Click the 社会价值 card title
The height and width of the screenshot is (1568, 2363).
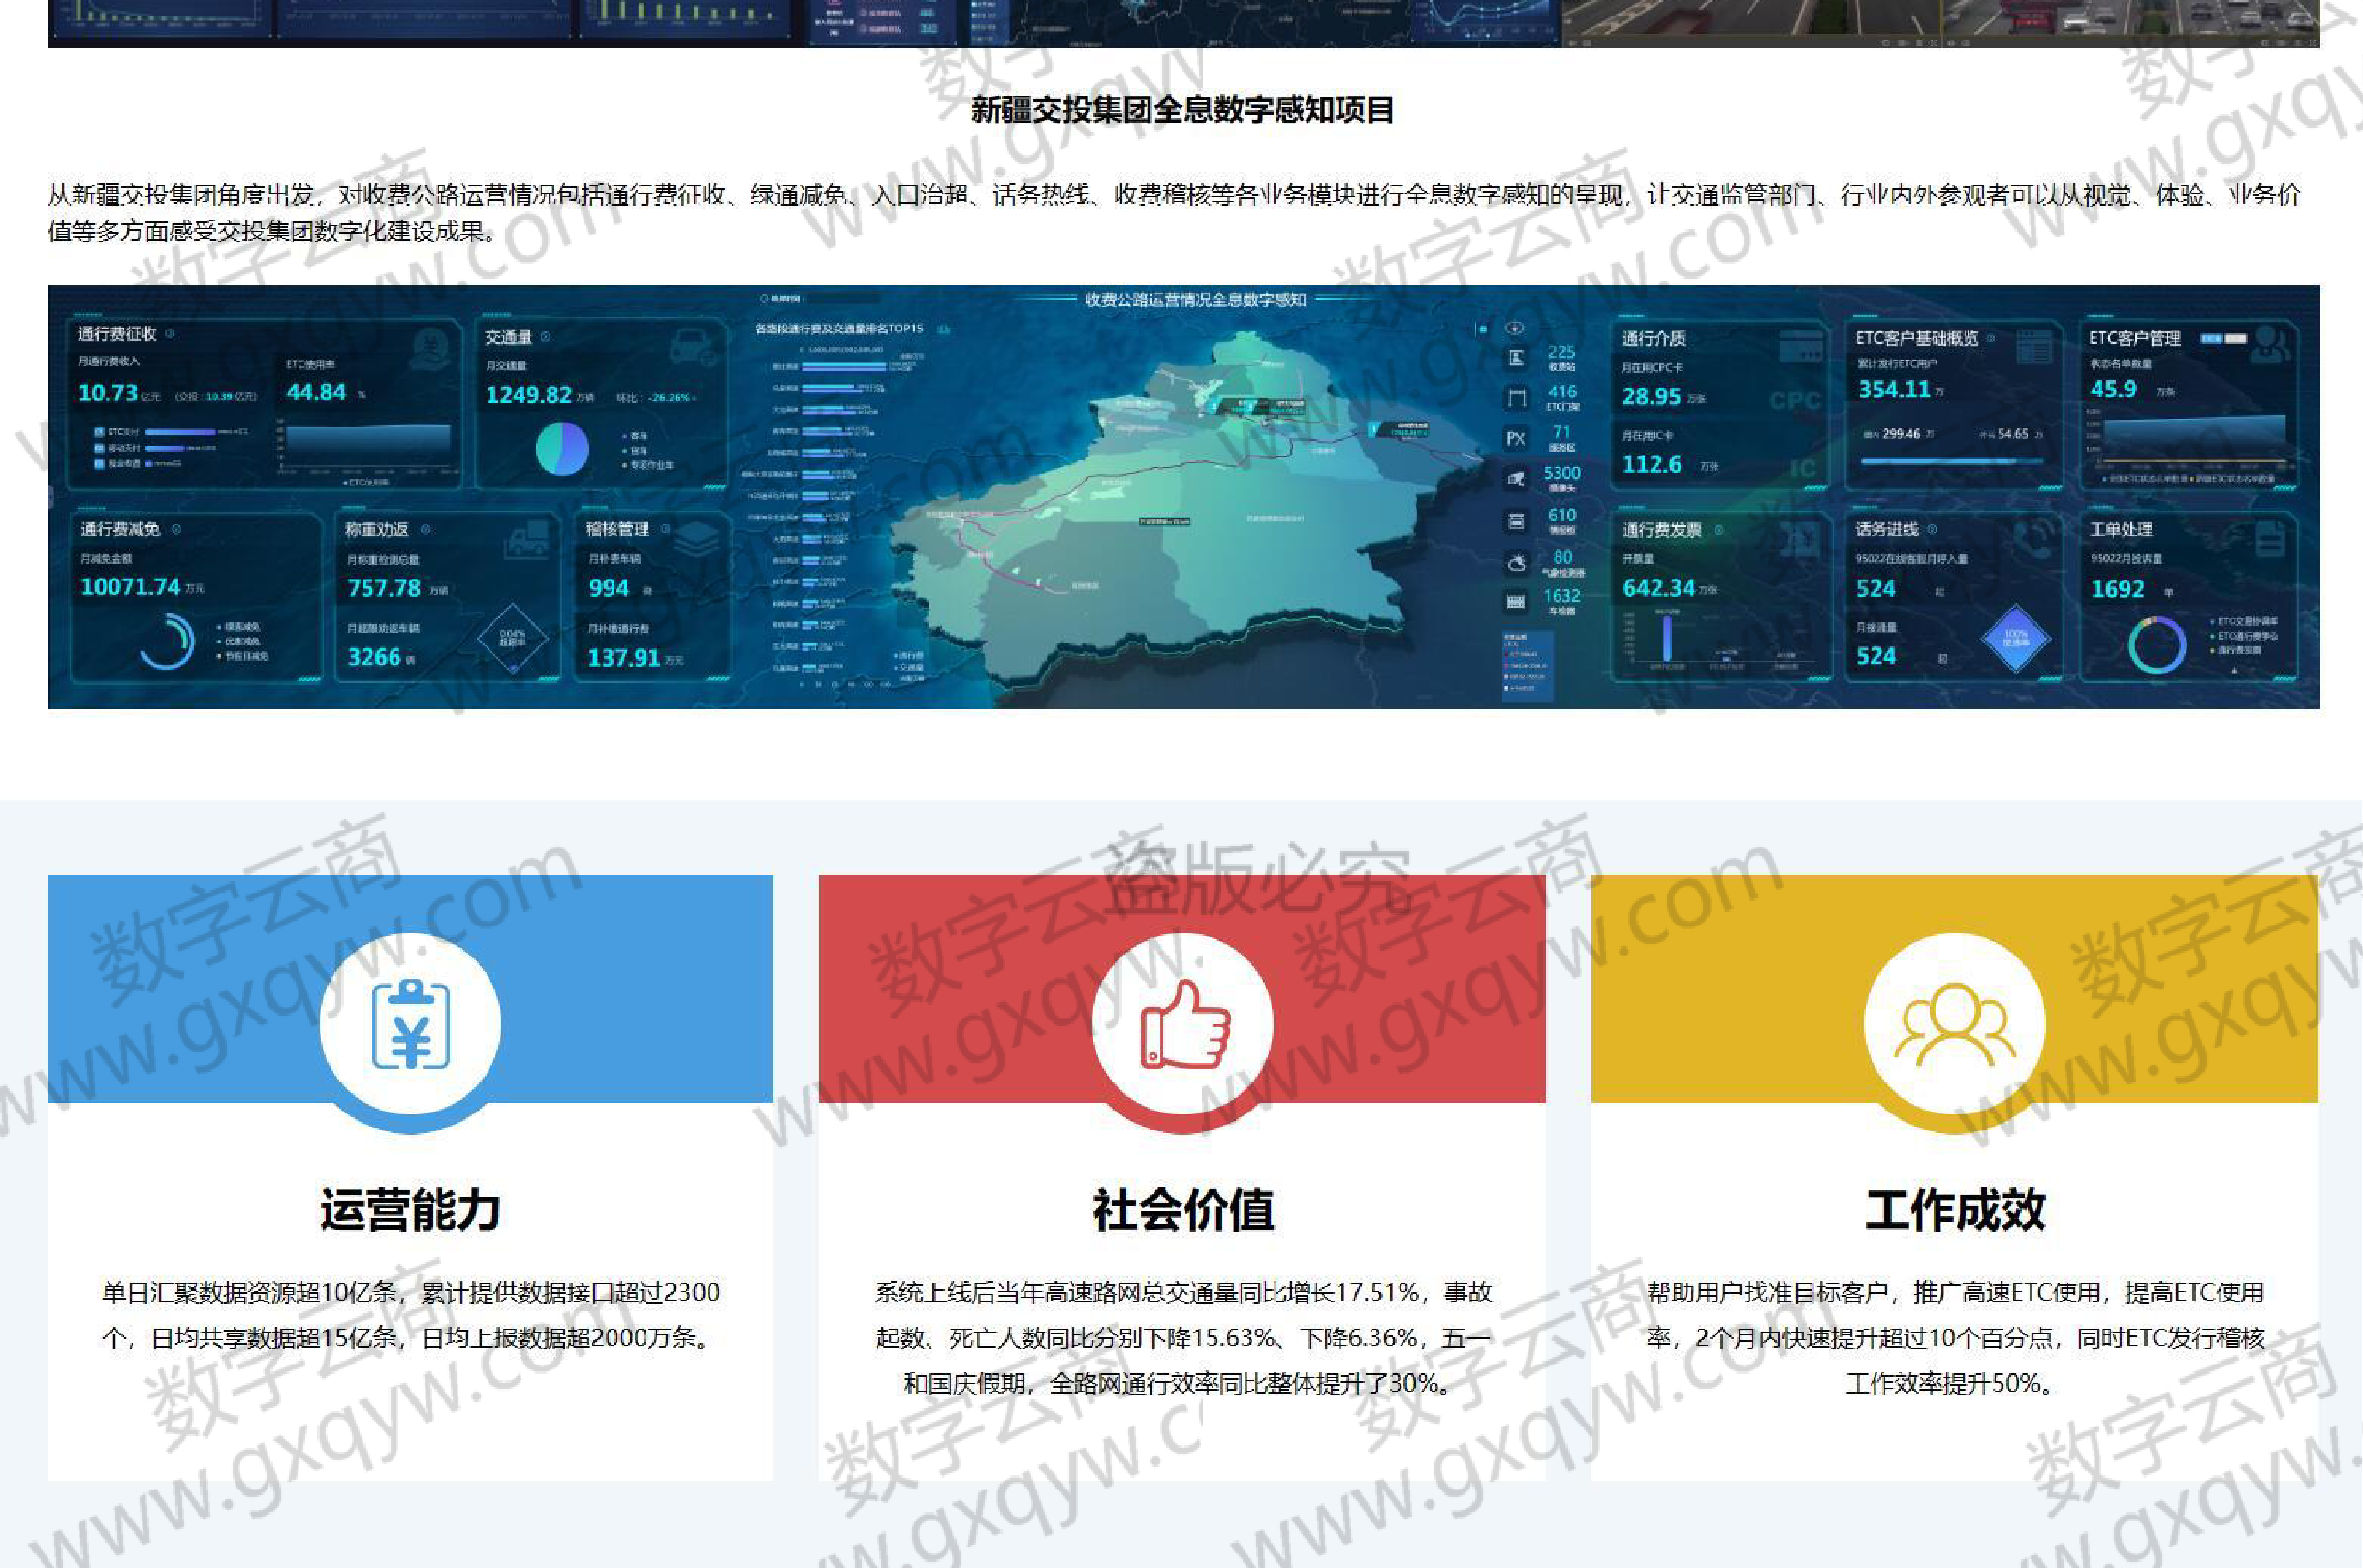(x=1184, y=1209)
